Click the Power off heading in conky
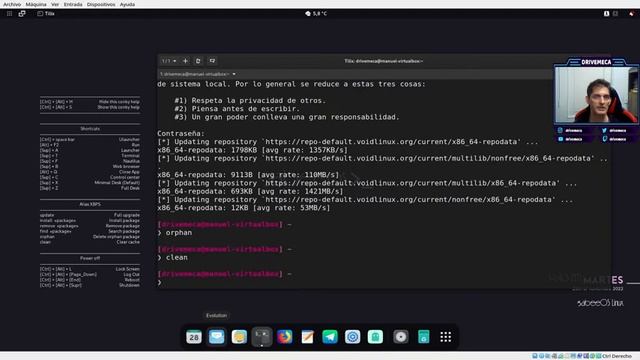Screen dimensions: 640x360 [90, 258]
